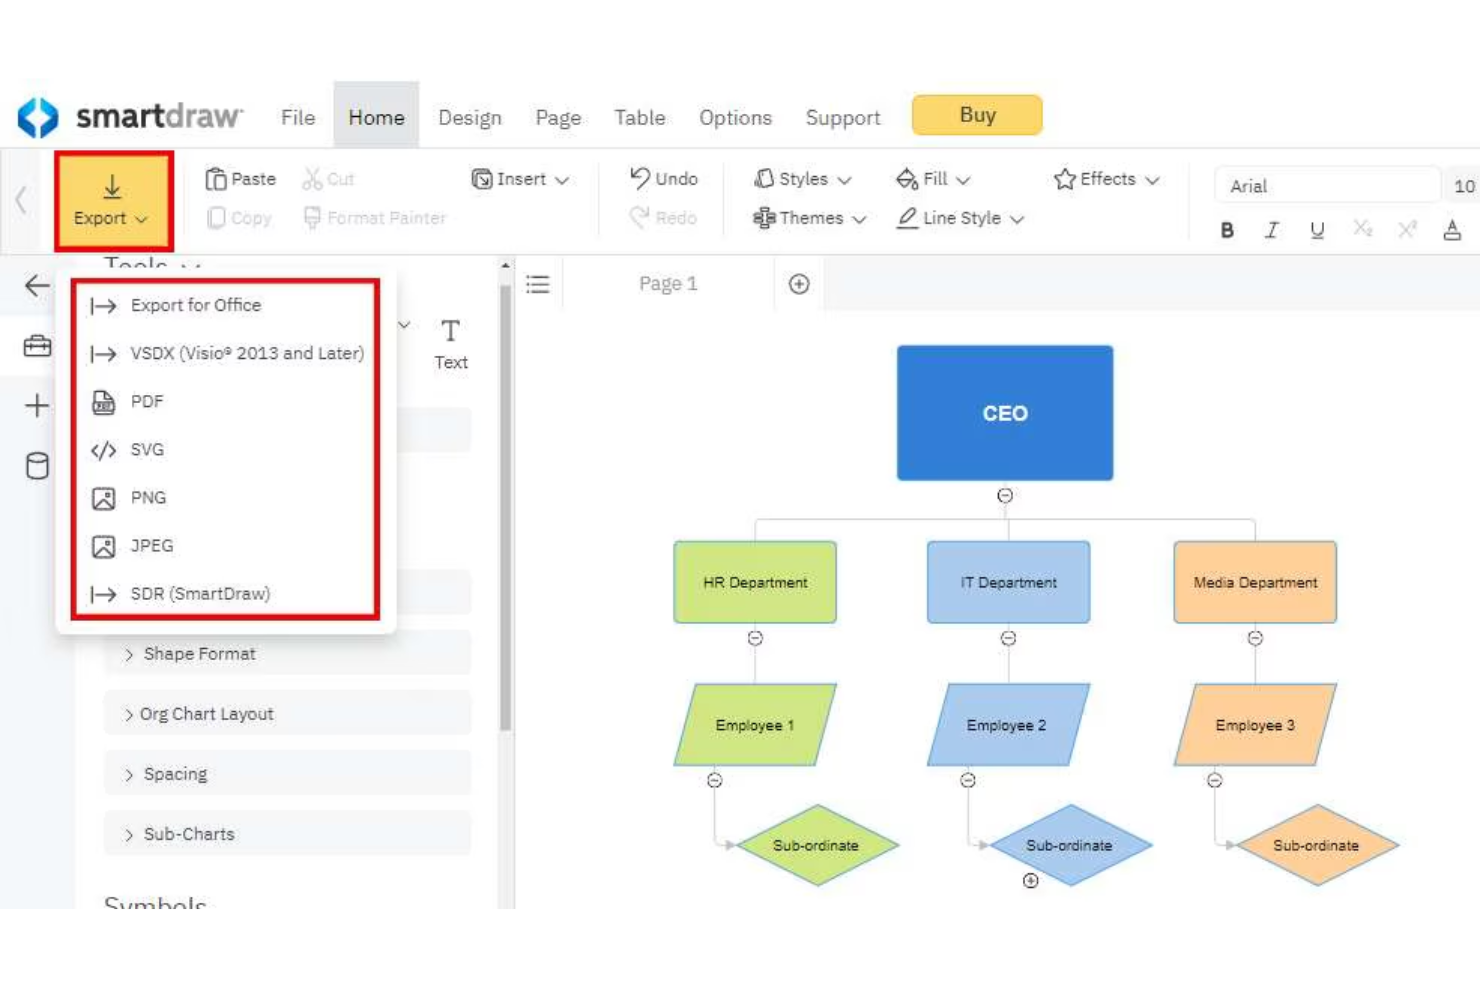Collapse branch under the CEO box

pyautogui.click(x=1005, y=496)
